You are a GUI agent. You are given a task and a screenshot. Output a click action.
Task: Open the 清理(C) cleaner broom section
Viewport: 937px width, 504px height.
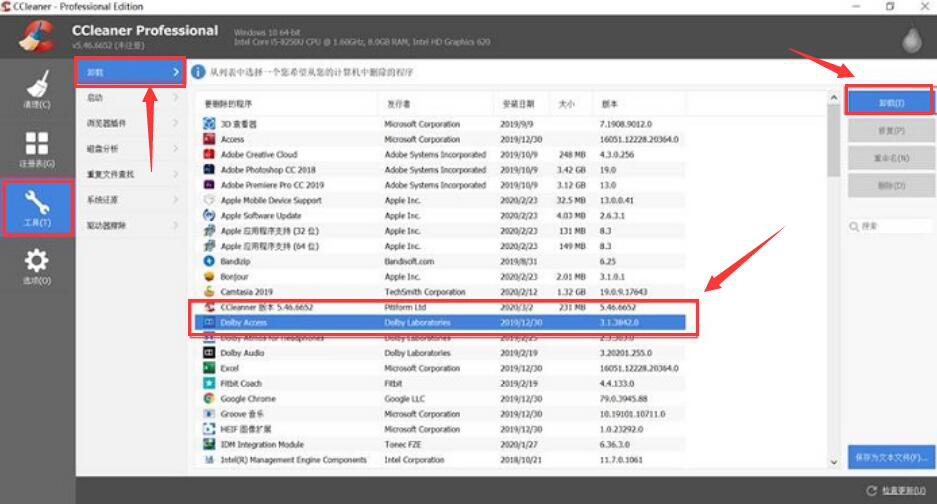37,89
